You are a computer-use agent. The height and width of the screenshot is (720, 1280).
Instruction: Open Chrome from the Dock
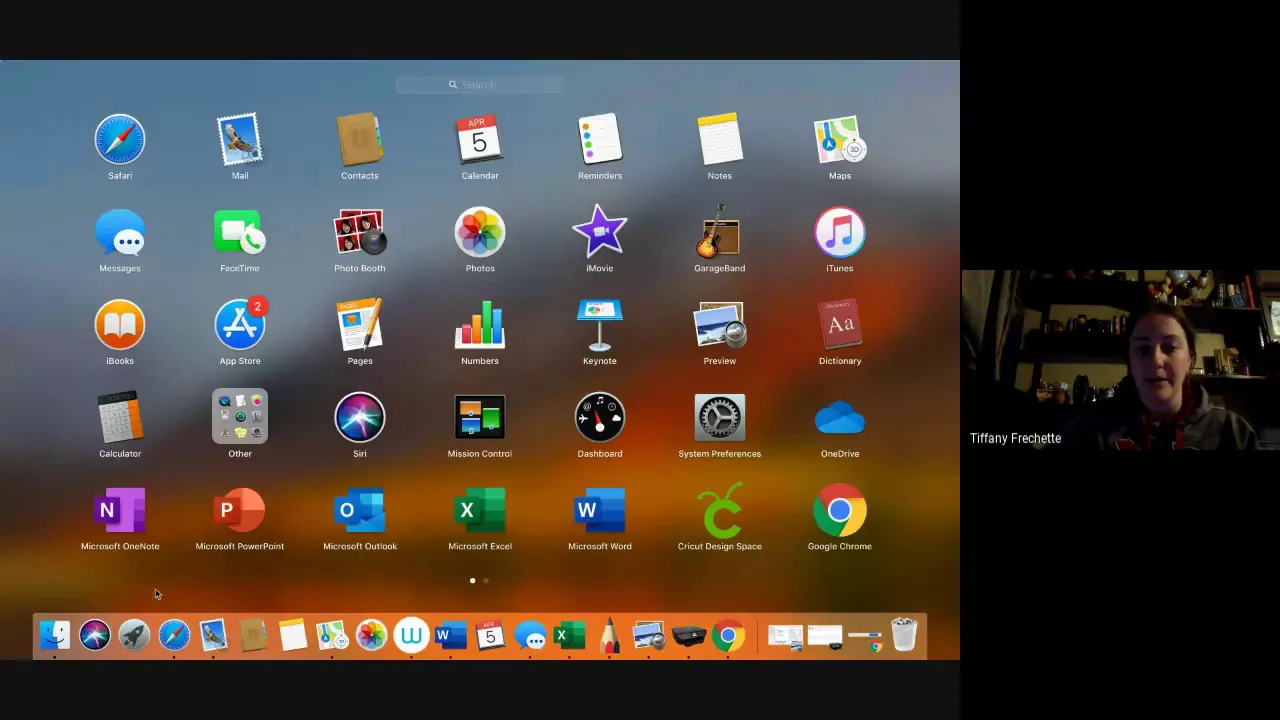tap(728, 635)
